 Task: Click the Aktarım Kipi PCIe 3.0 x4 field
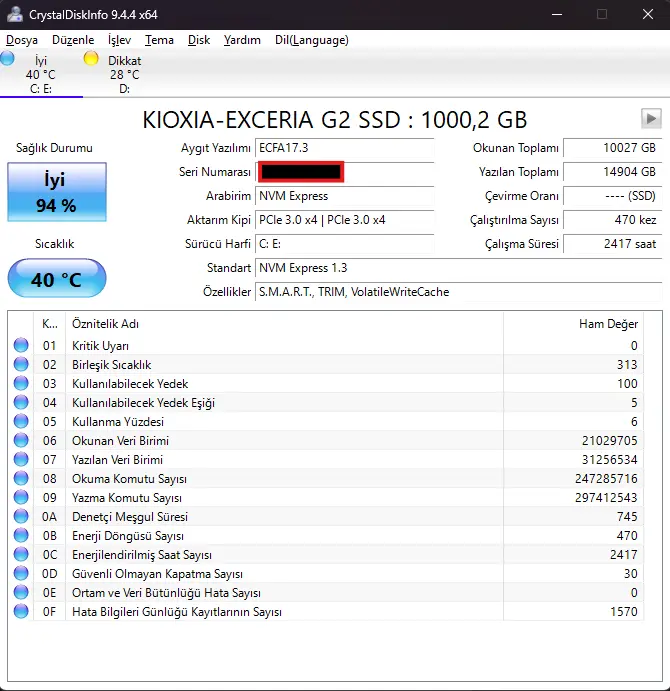[345, 219]
